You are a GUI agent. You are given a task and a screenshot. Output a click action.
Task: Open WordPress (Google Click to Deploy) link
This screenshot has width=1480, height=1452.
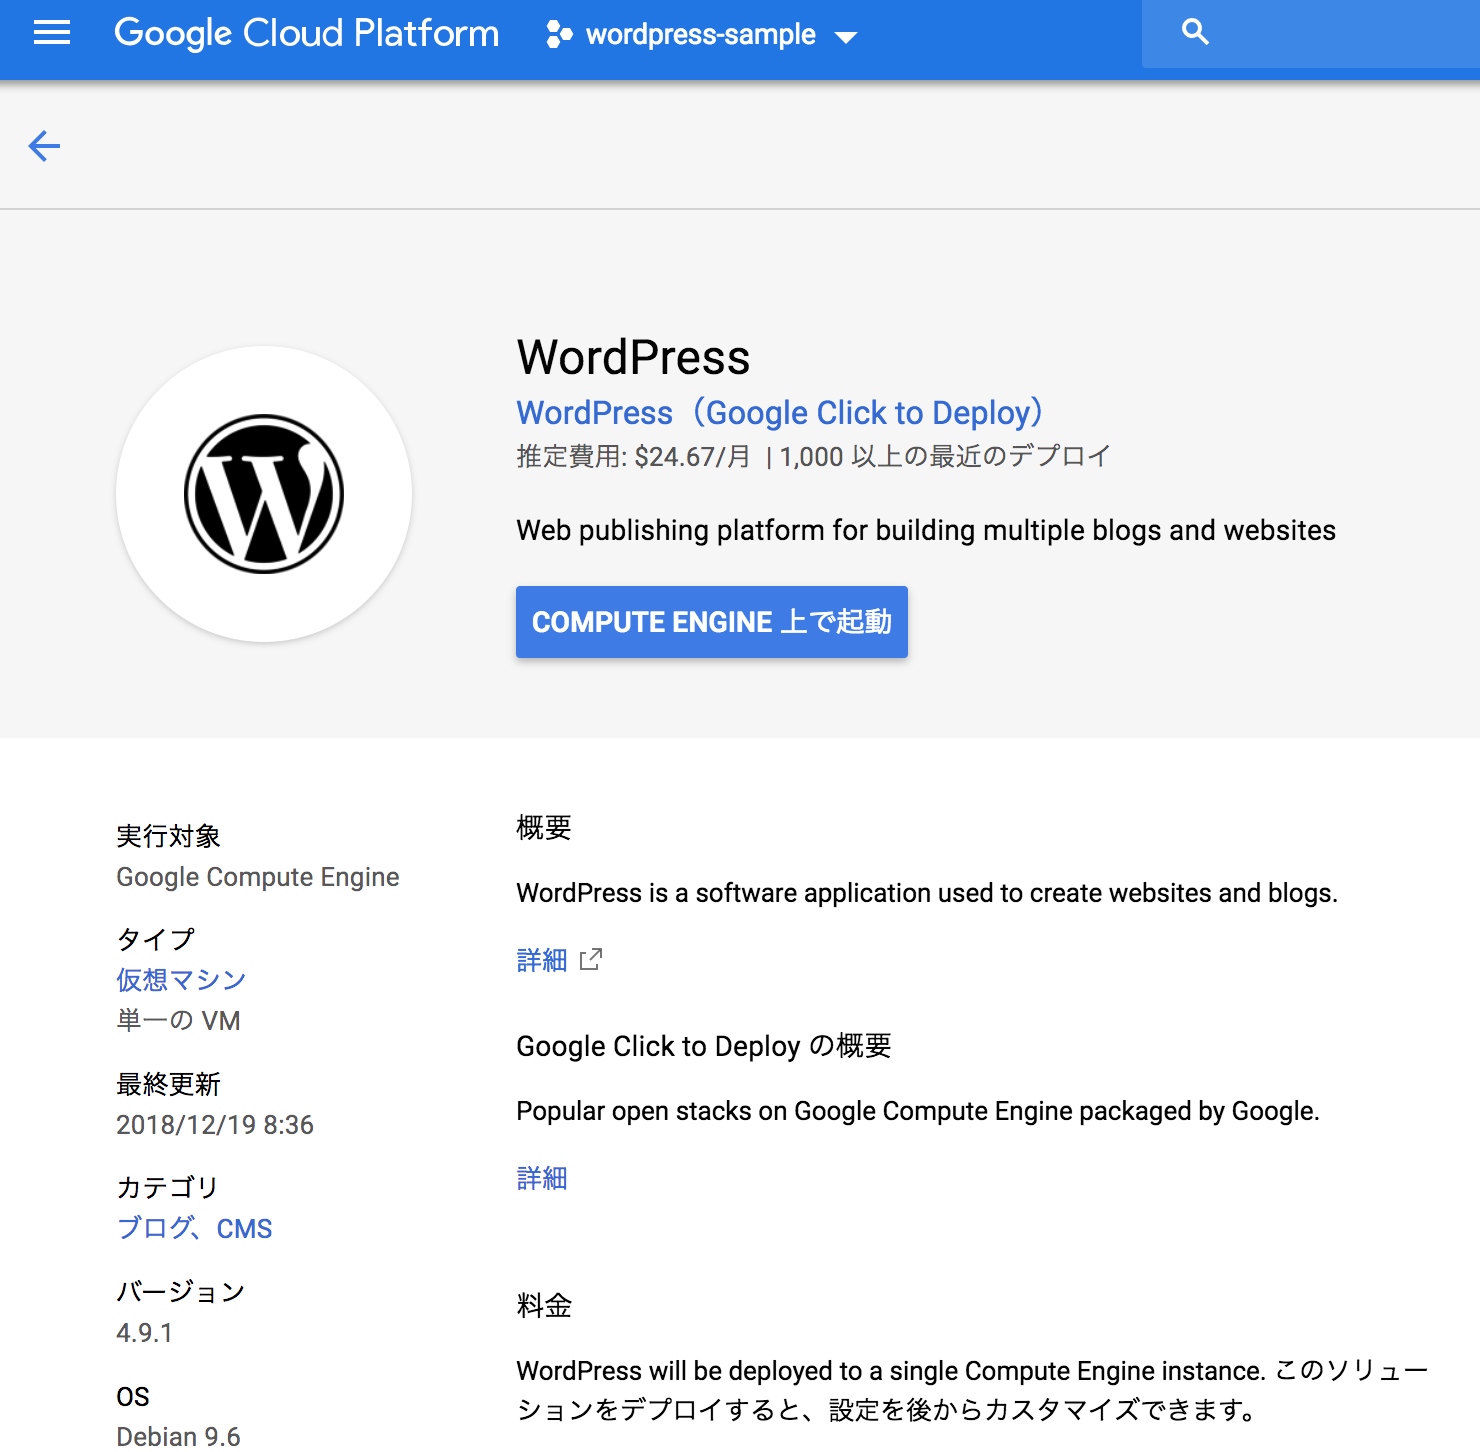(780, 413)
